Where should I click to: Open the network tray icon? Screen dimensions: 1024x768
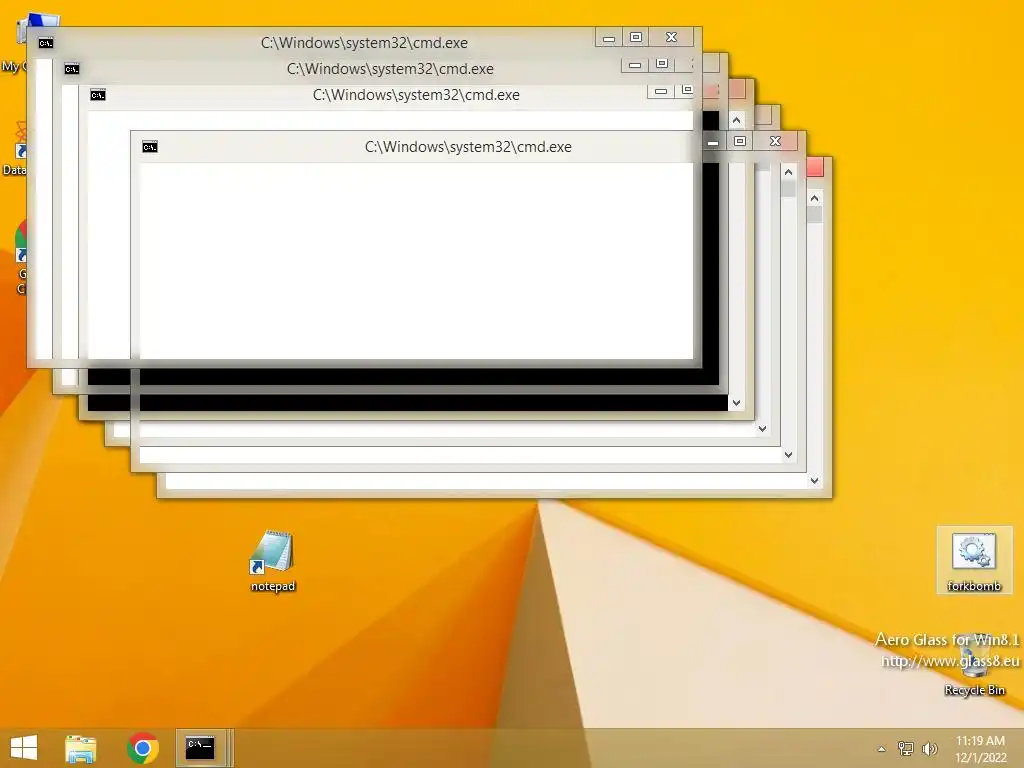pos(906,749)
